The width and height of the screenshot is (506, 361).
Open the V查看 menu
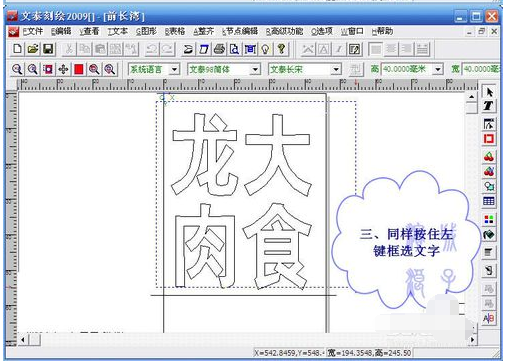(89, 31)
